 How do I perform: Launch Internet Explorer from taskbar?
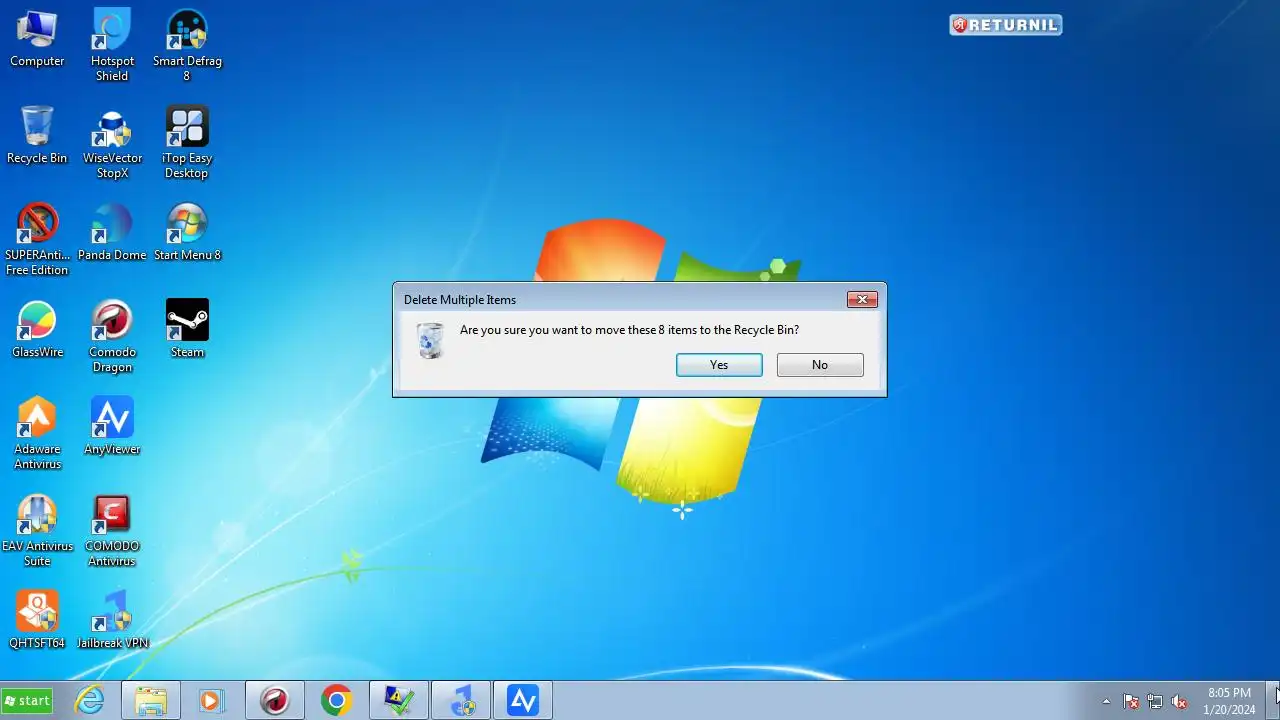[90, 701]
